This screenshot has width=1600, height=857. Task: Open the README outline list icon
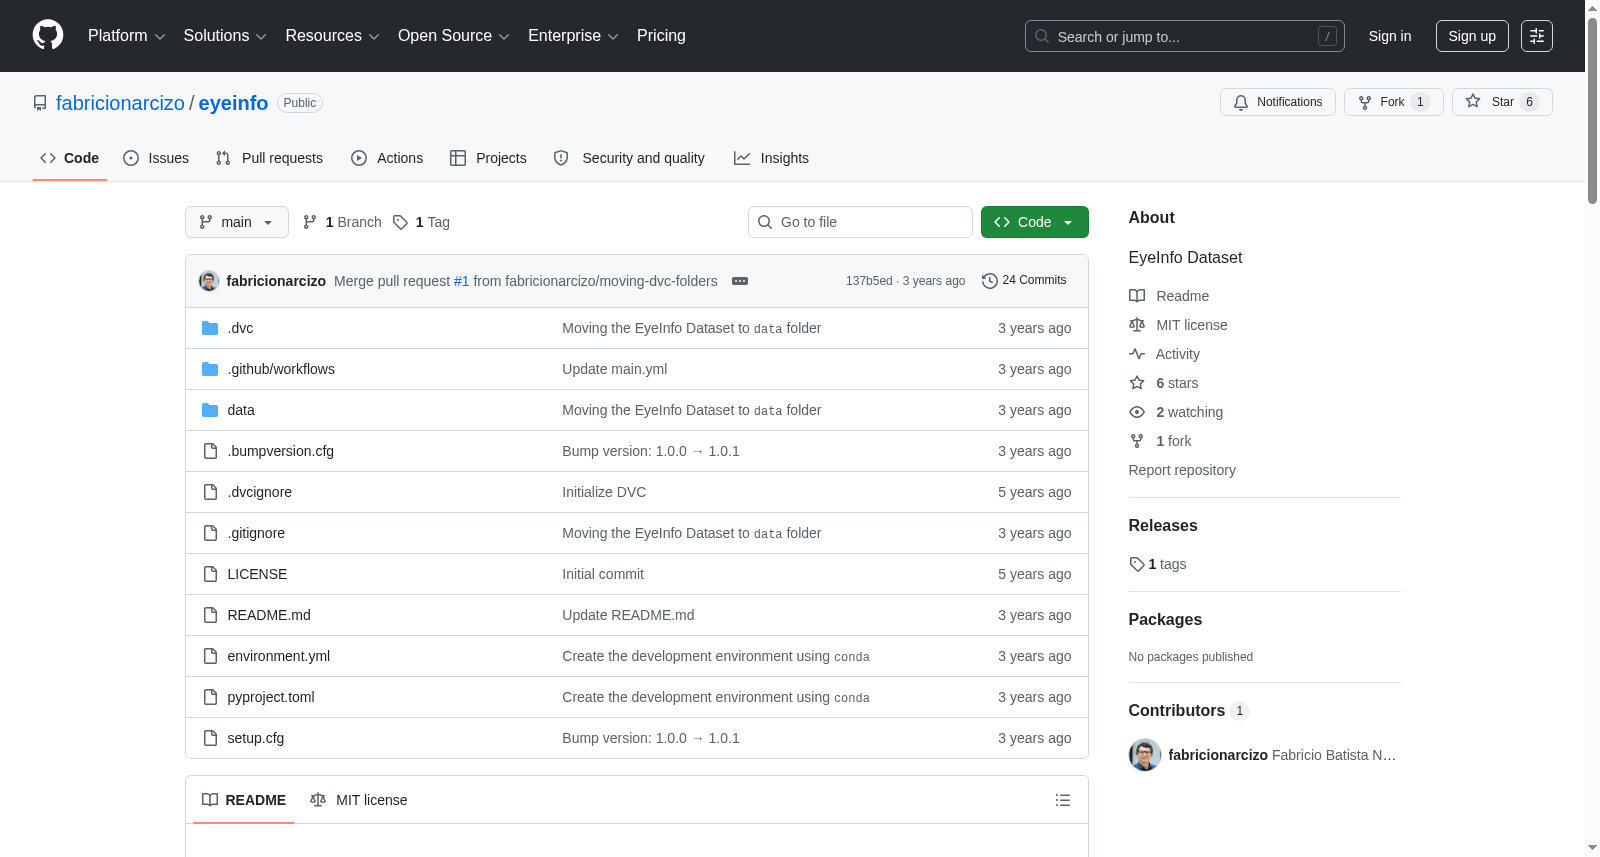pos(1063,800)
